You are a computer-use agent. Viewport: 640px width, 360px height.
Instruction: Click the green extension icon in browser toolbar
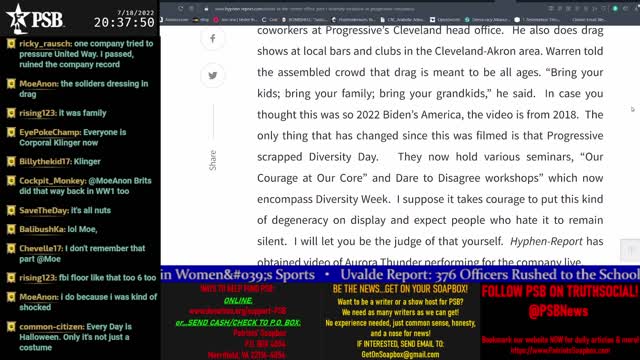point(615,9)
